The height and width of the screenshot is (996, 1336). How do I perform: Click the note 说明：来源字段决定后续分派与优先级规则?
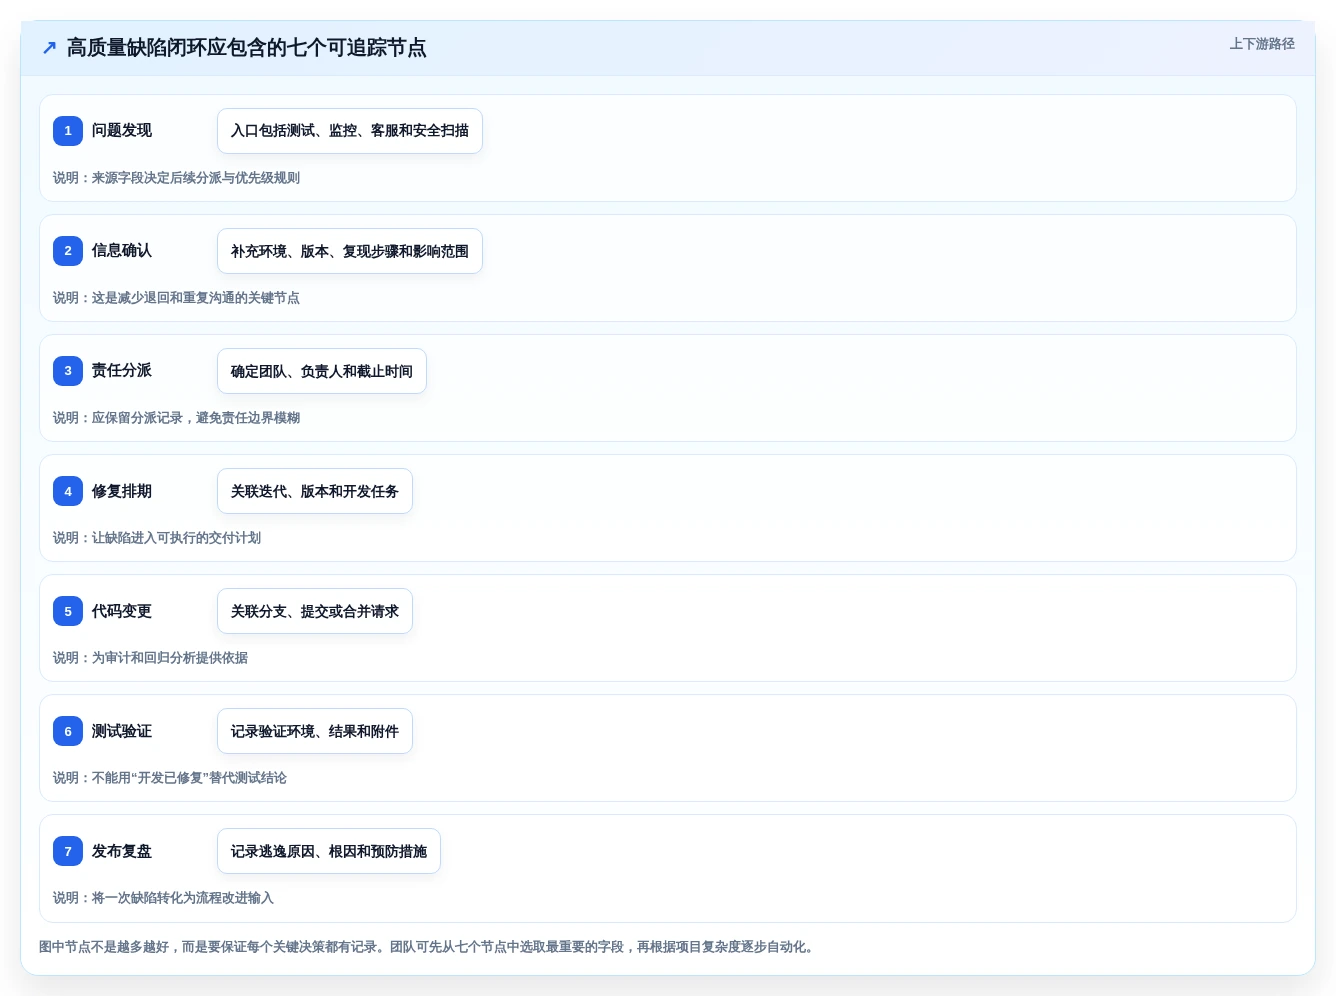coord(176,177)
